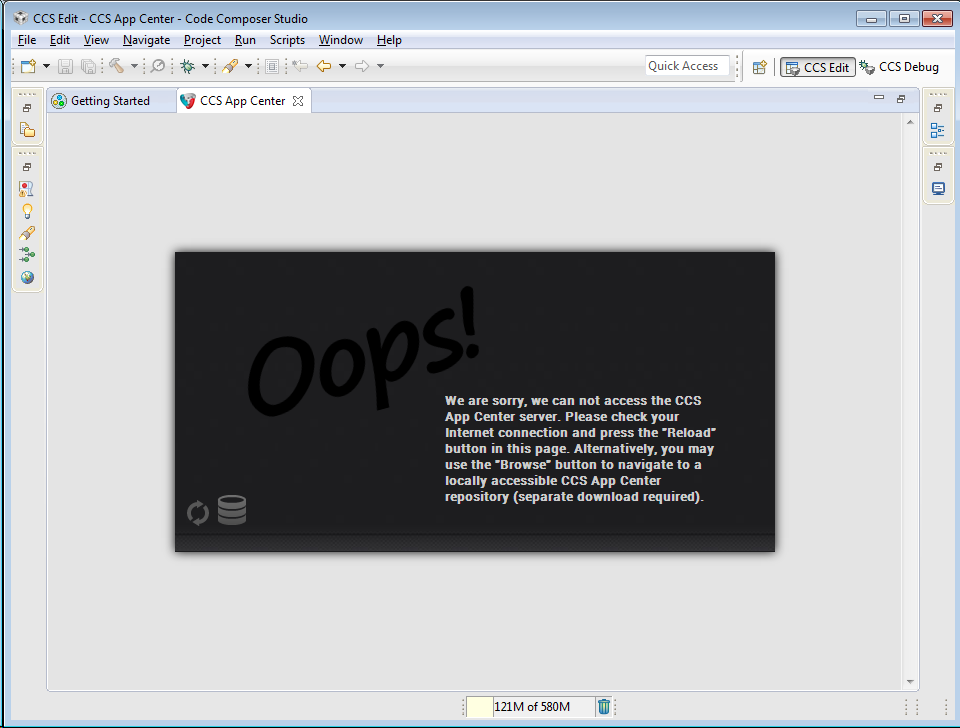This screenshot has width=960, height=728.
Task: Click the Last Edit Location icon
Action: click(300, 66)
